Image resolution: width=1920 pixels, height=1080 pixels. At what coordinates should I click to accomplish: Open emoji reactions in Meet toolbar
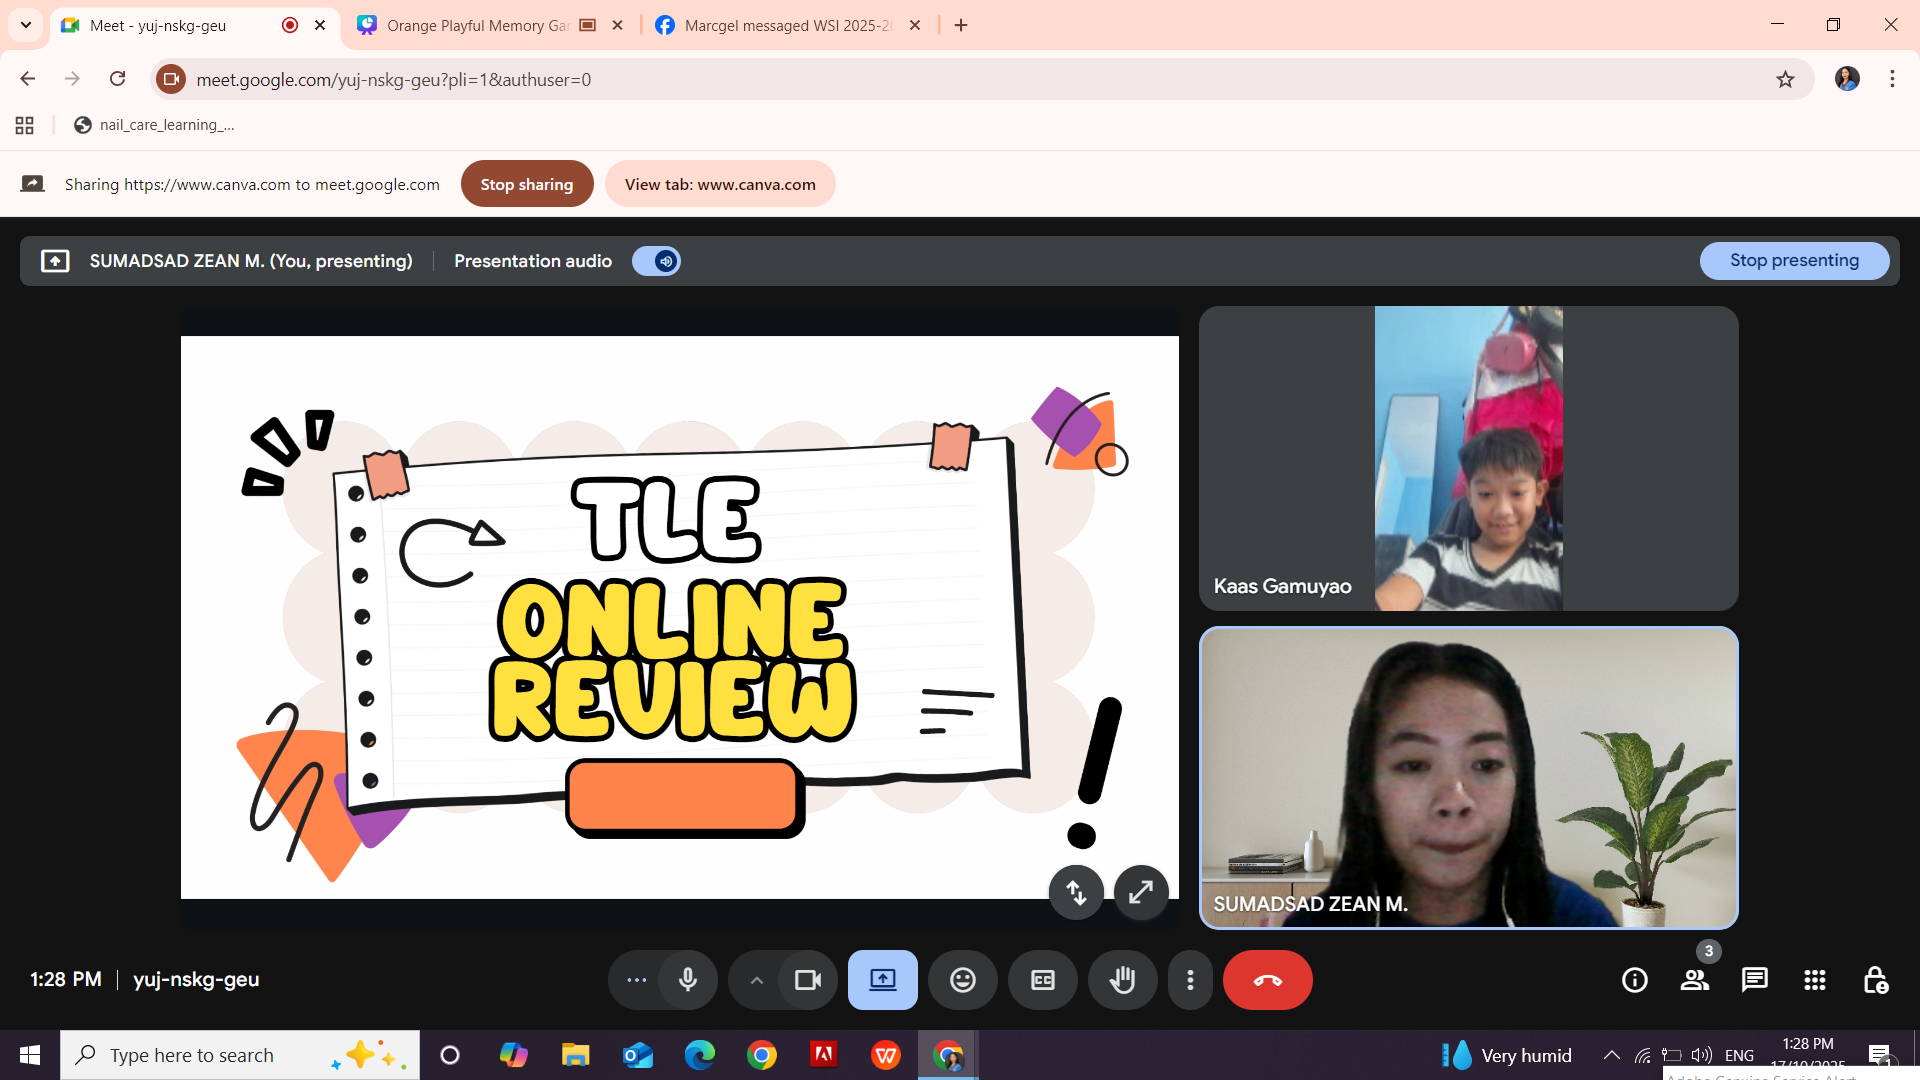[962, 980]
